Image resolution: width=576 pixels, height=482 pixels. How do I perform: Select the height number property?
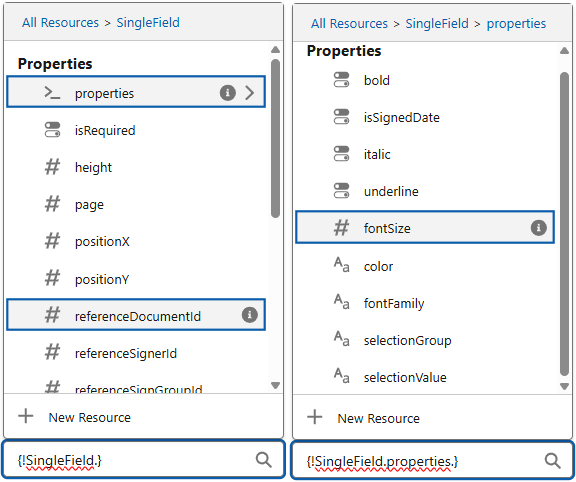click(x=136, y=167)
